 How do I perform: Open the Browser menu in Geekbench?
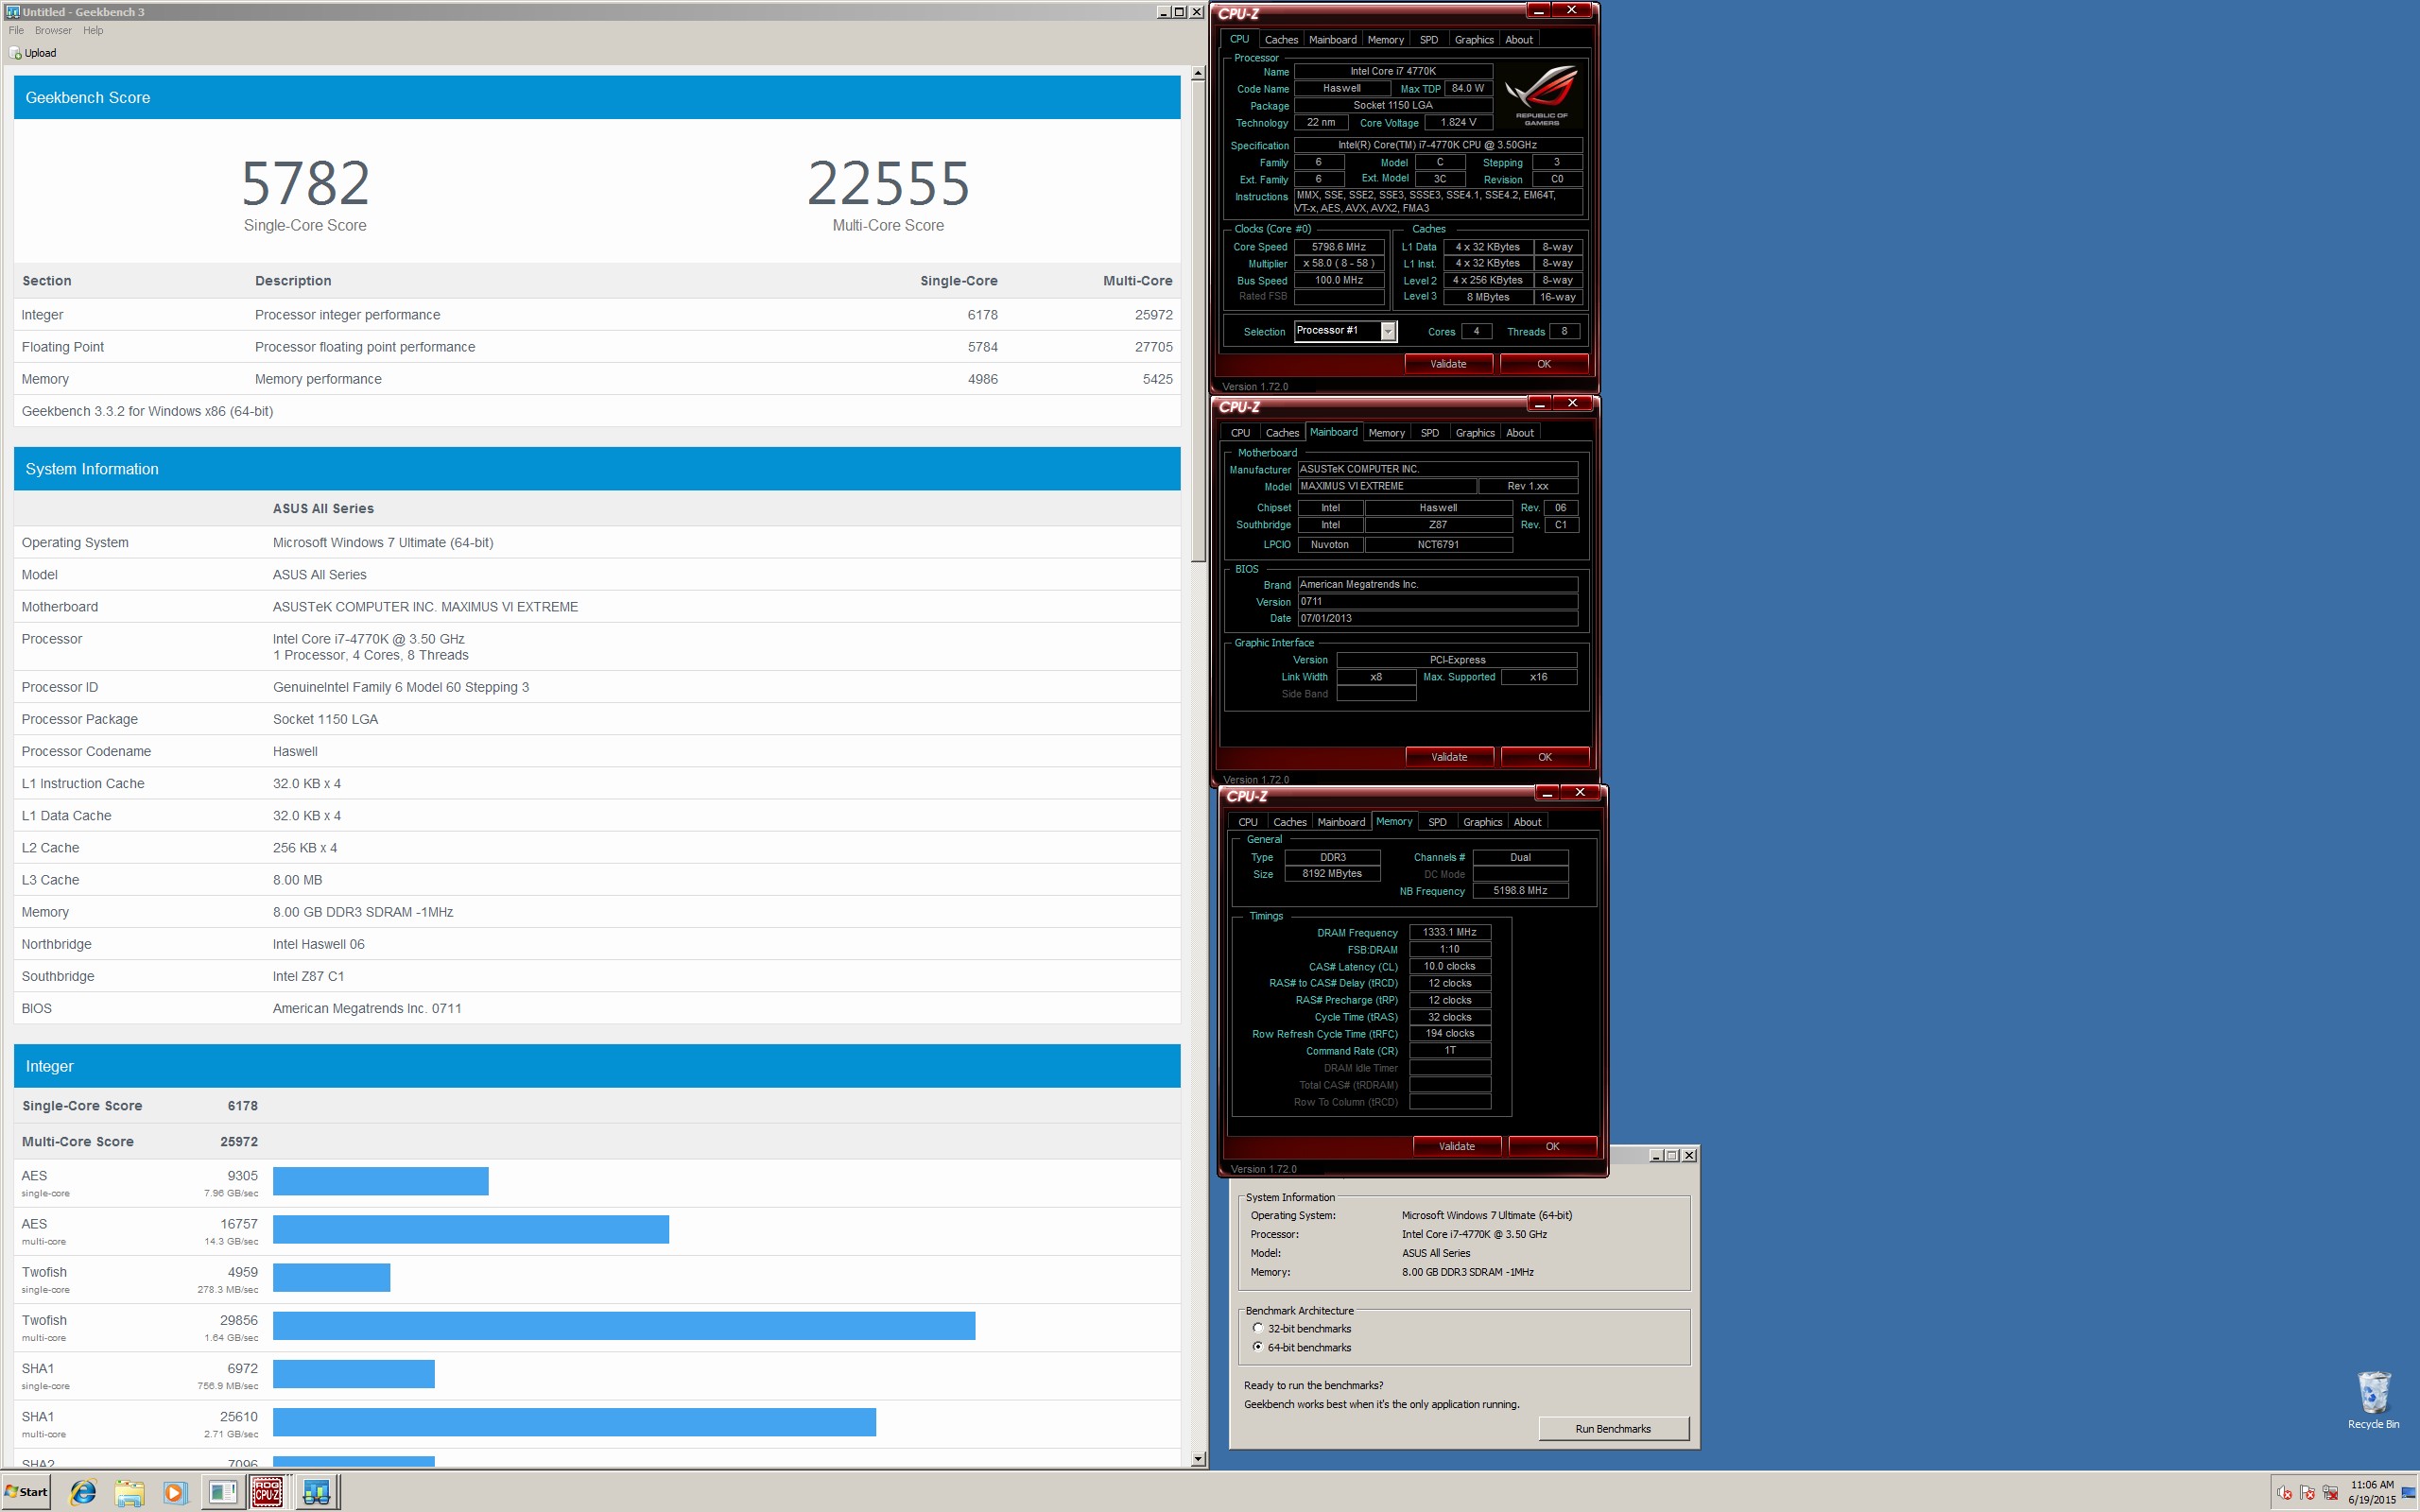tap(53, 30)
